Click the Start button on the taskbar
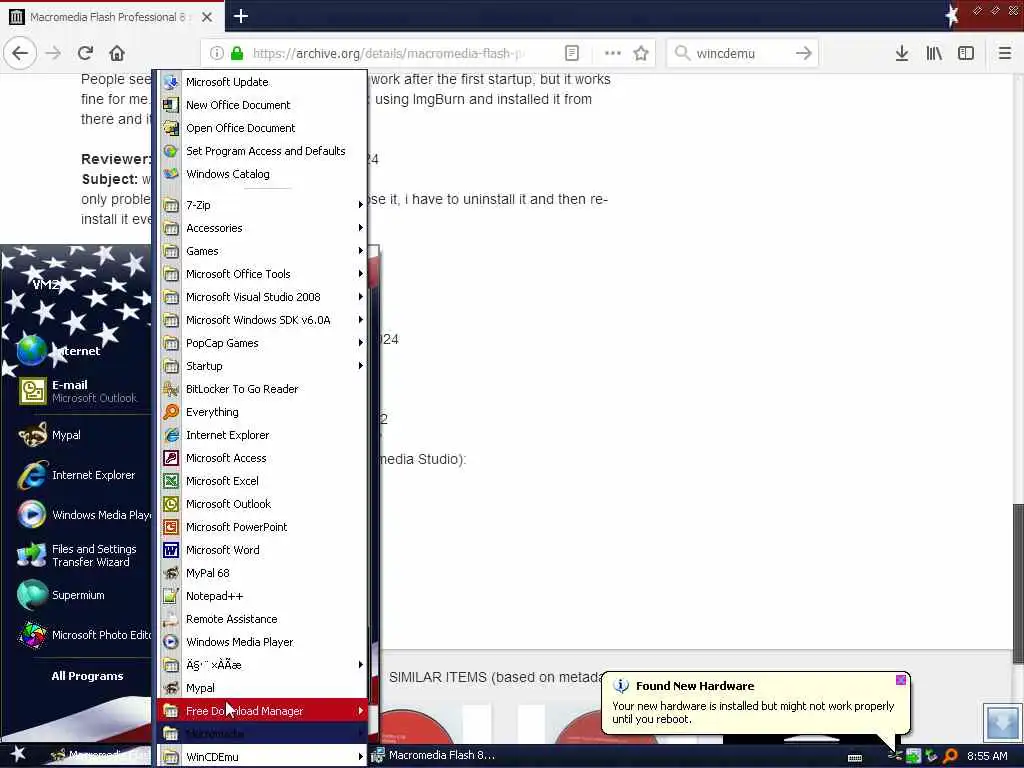Image resolution: width=1024 pixels, height=768 pixels. tap(18, 754)
